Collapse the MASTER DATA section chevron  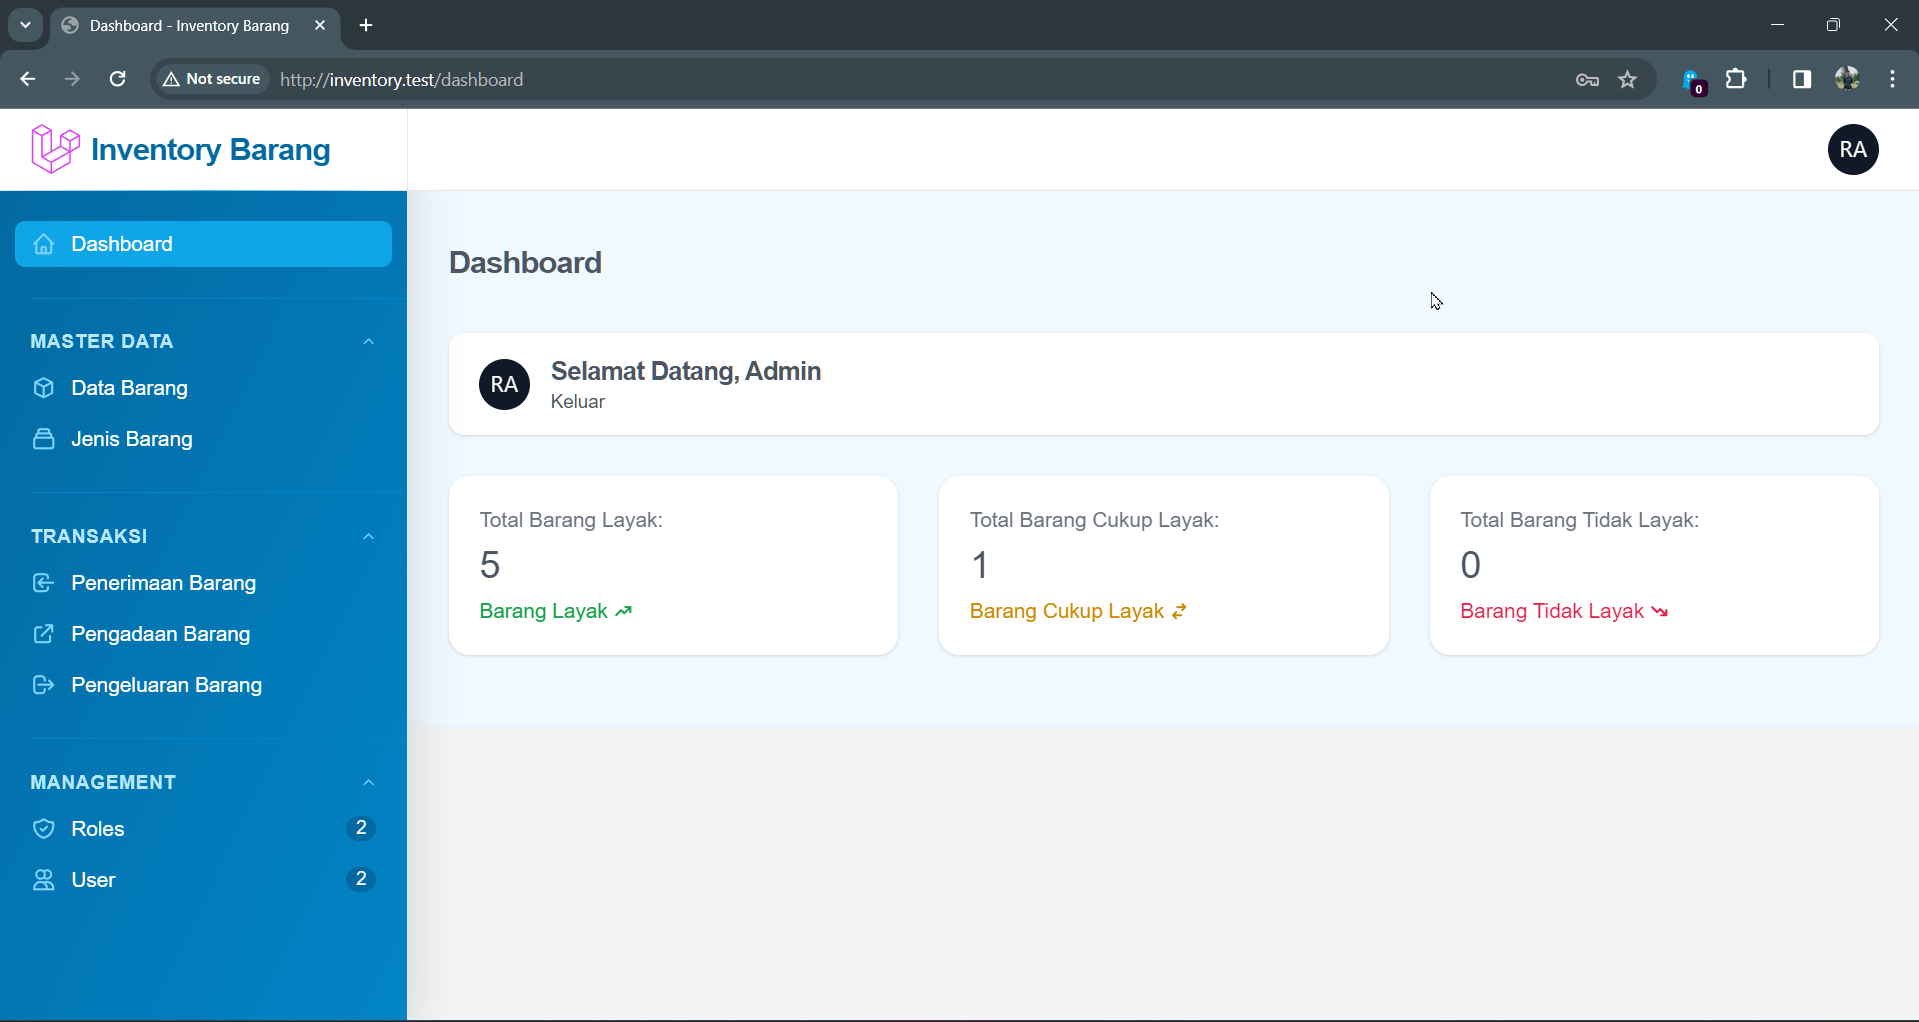369,342
